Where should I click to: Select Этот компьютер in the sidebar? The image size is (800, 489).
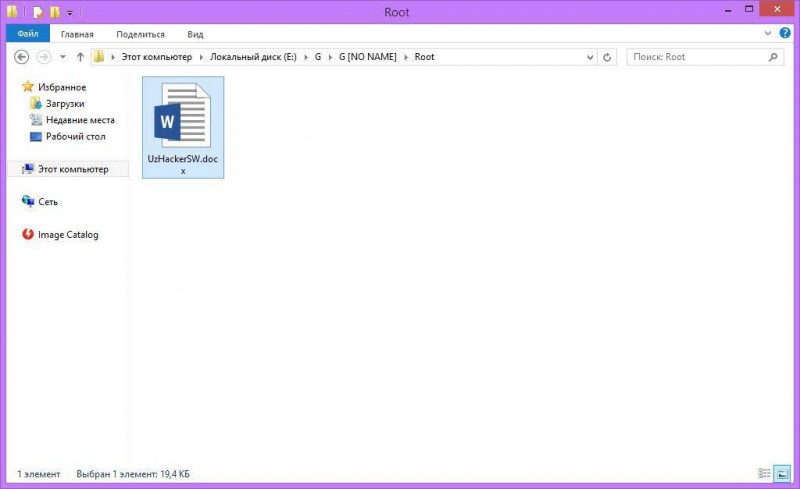click(x=68, y=169)
